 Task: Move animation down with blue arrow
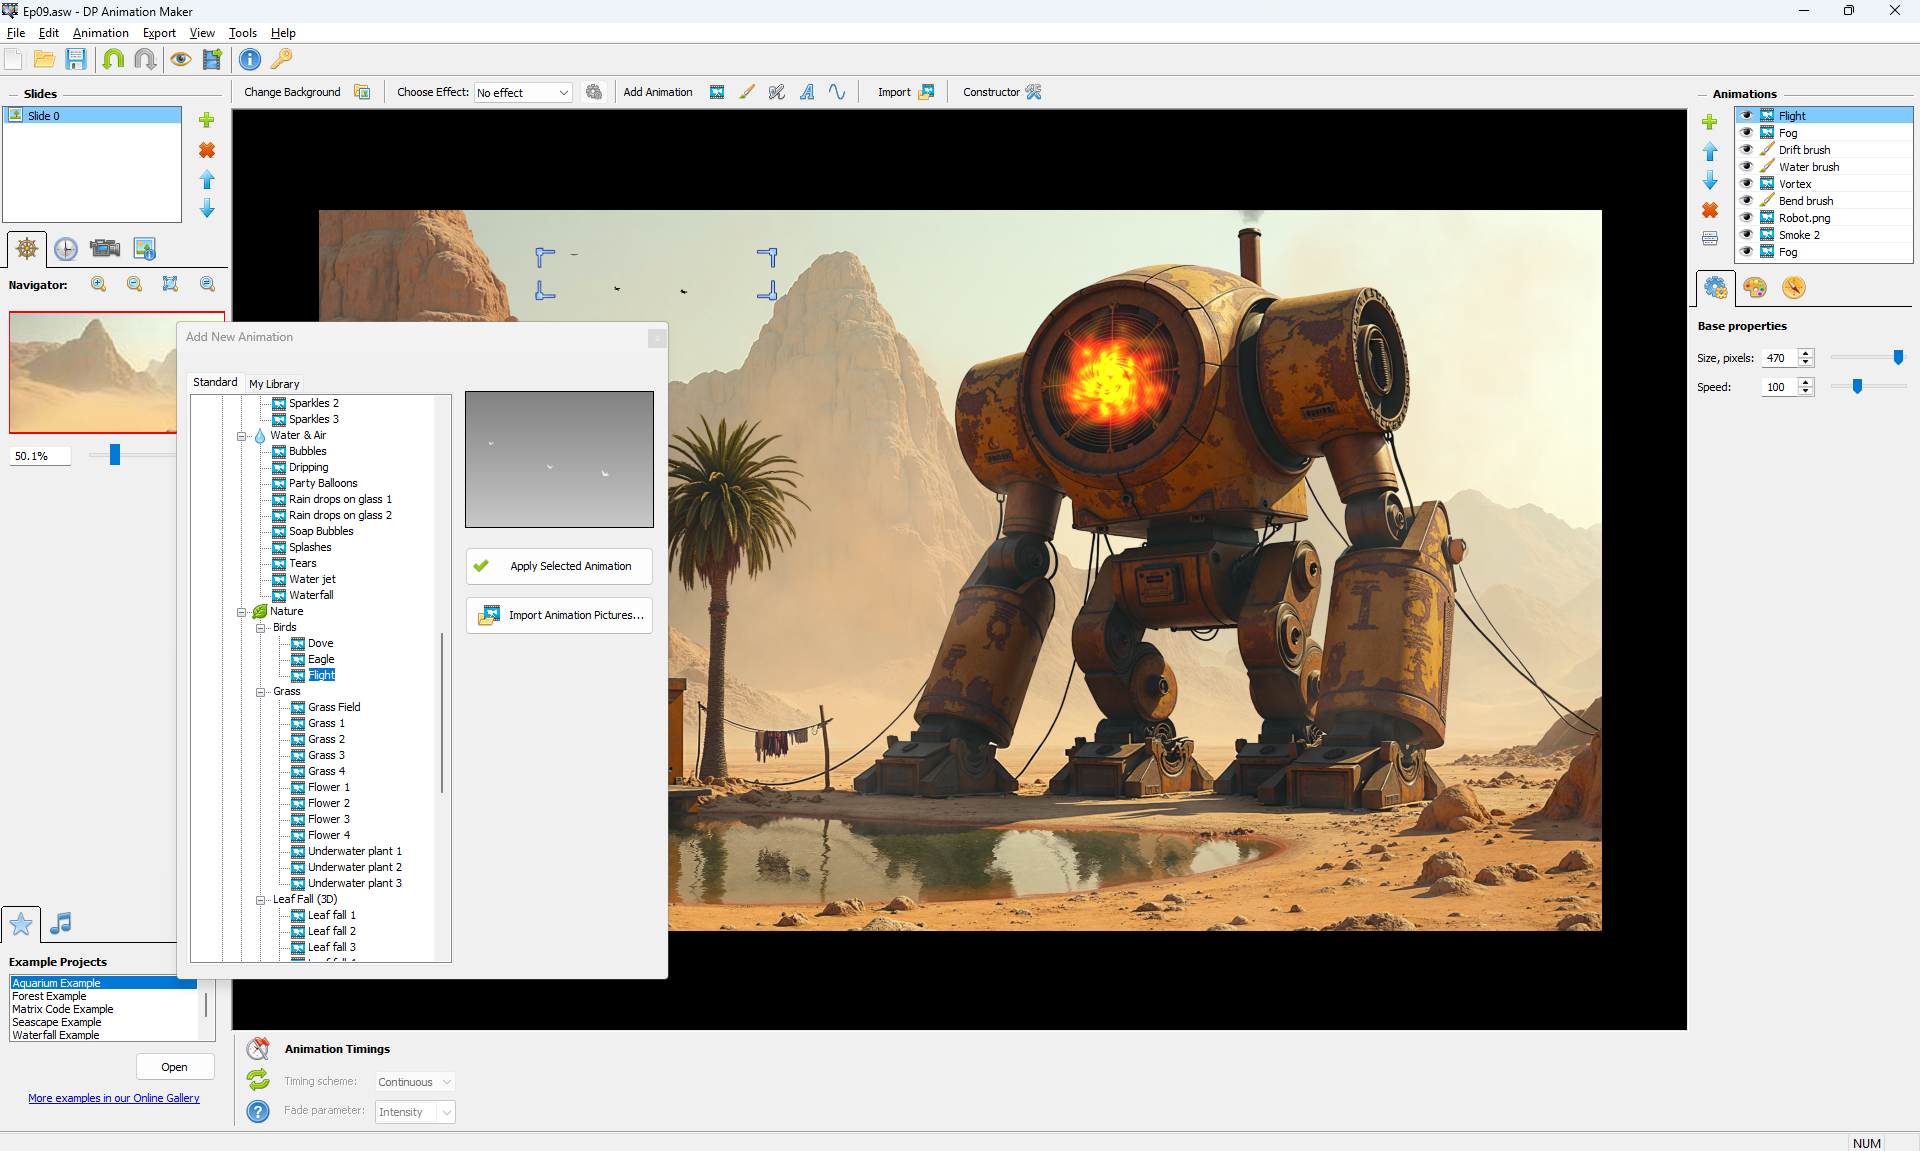(x=1710, y=181)
